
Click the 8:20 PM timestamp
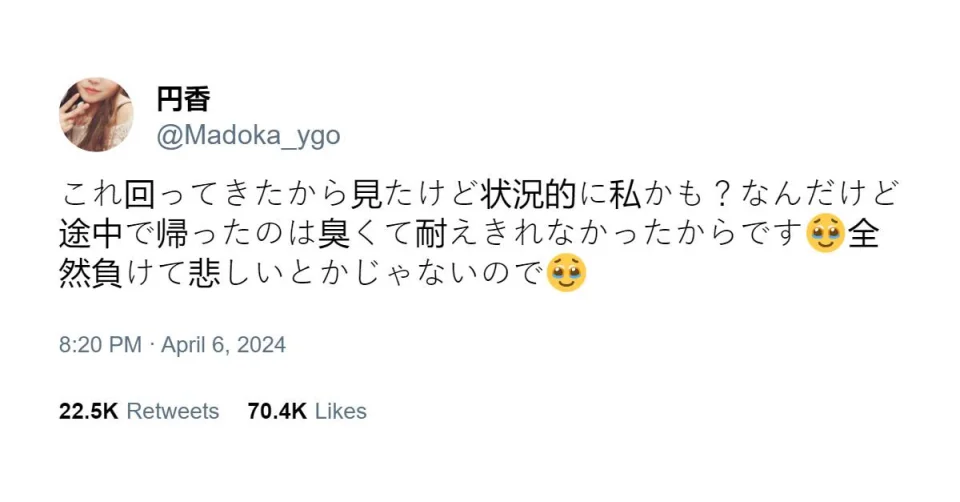click(x=100, y=345)
